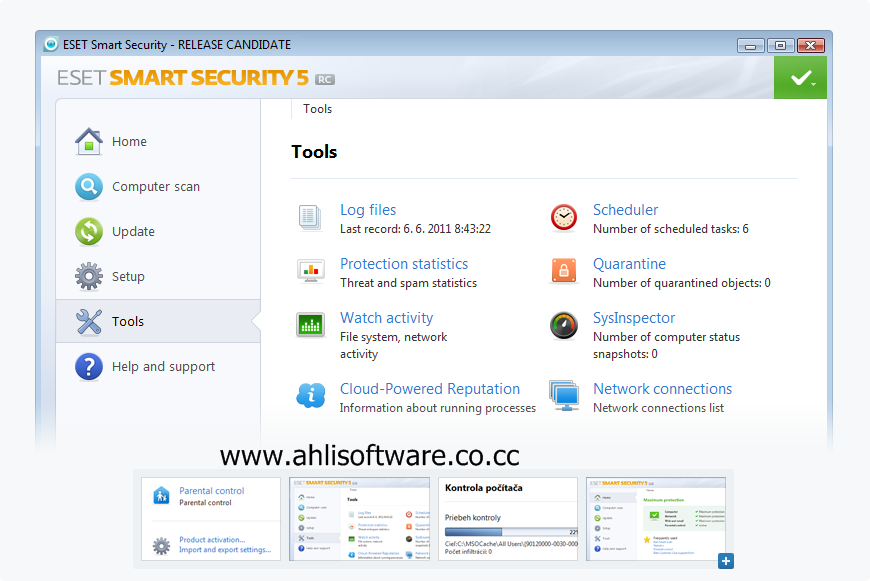Click 'Information about running processes' text
Screen dimensions: 870x581
pos(437,408)
